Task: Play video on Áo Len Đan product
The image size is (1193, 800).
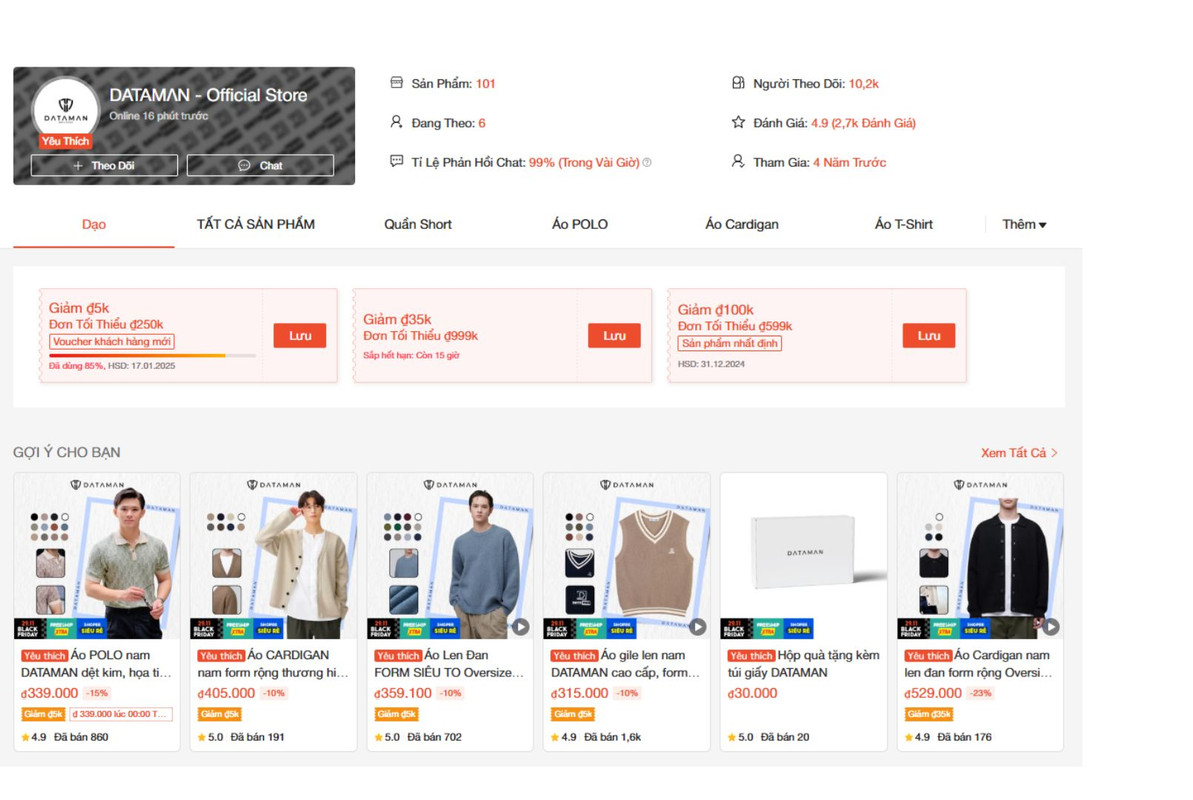Action: pyautogui.click(x=520, y=626)
